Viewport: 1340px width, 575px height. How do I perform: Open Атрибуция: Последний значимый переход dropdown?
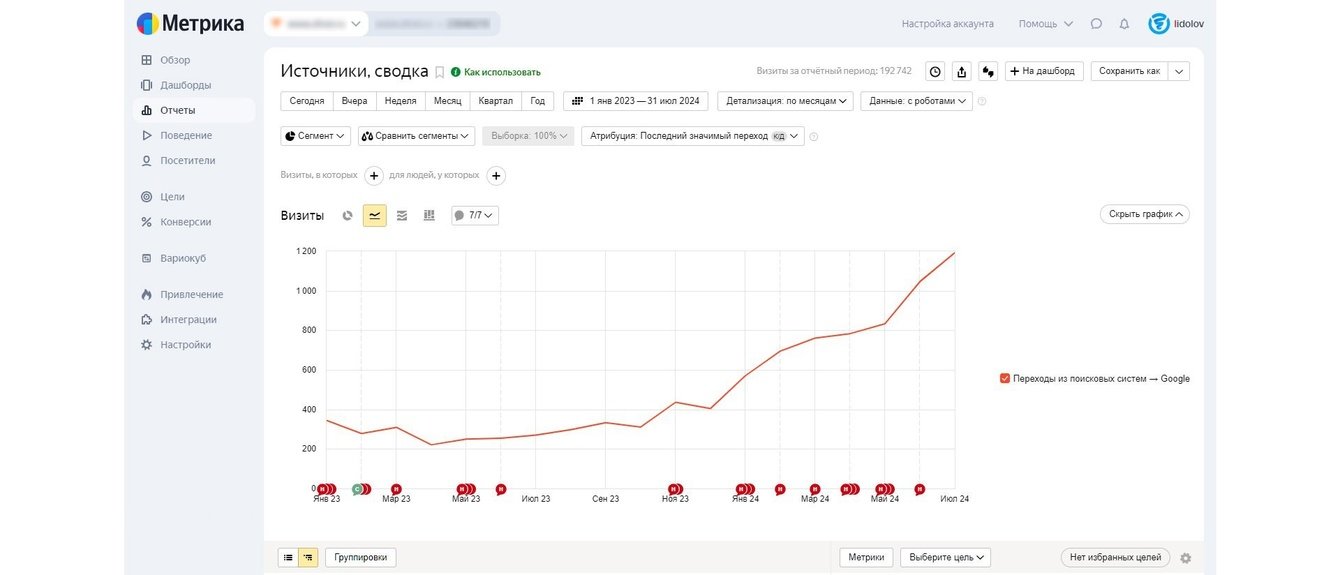[693, 136]
